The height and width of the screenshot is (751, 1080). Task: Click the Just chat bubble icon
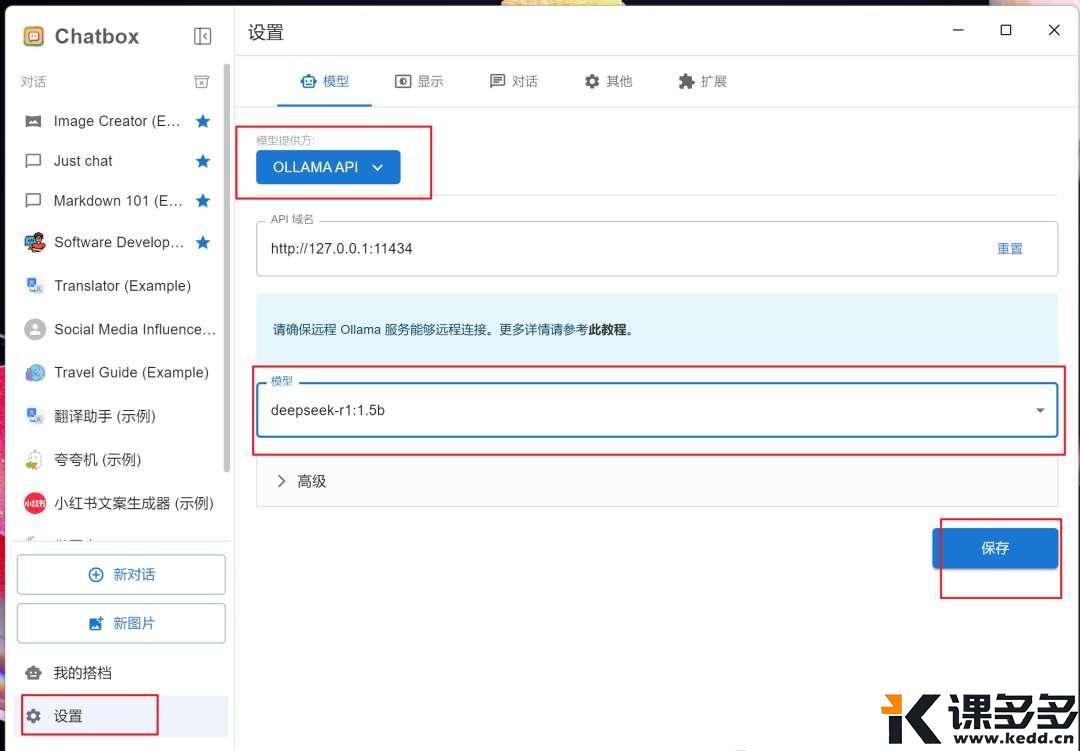33,161
